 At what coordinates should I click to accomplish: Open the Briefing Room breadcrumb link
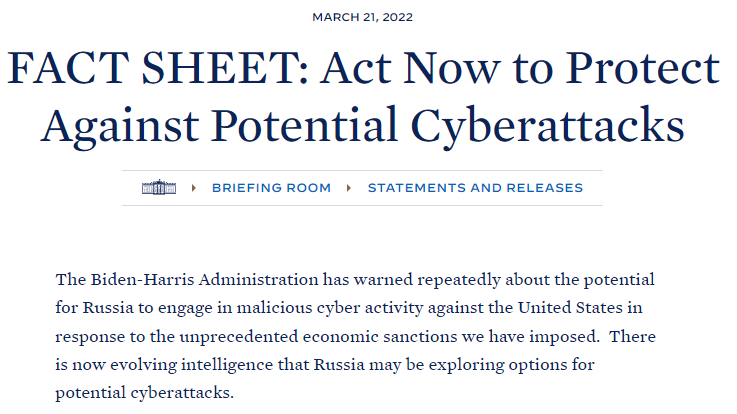point(271,188)
